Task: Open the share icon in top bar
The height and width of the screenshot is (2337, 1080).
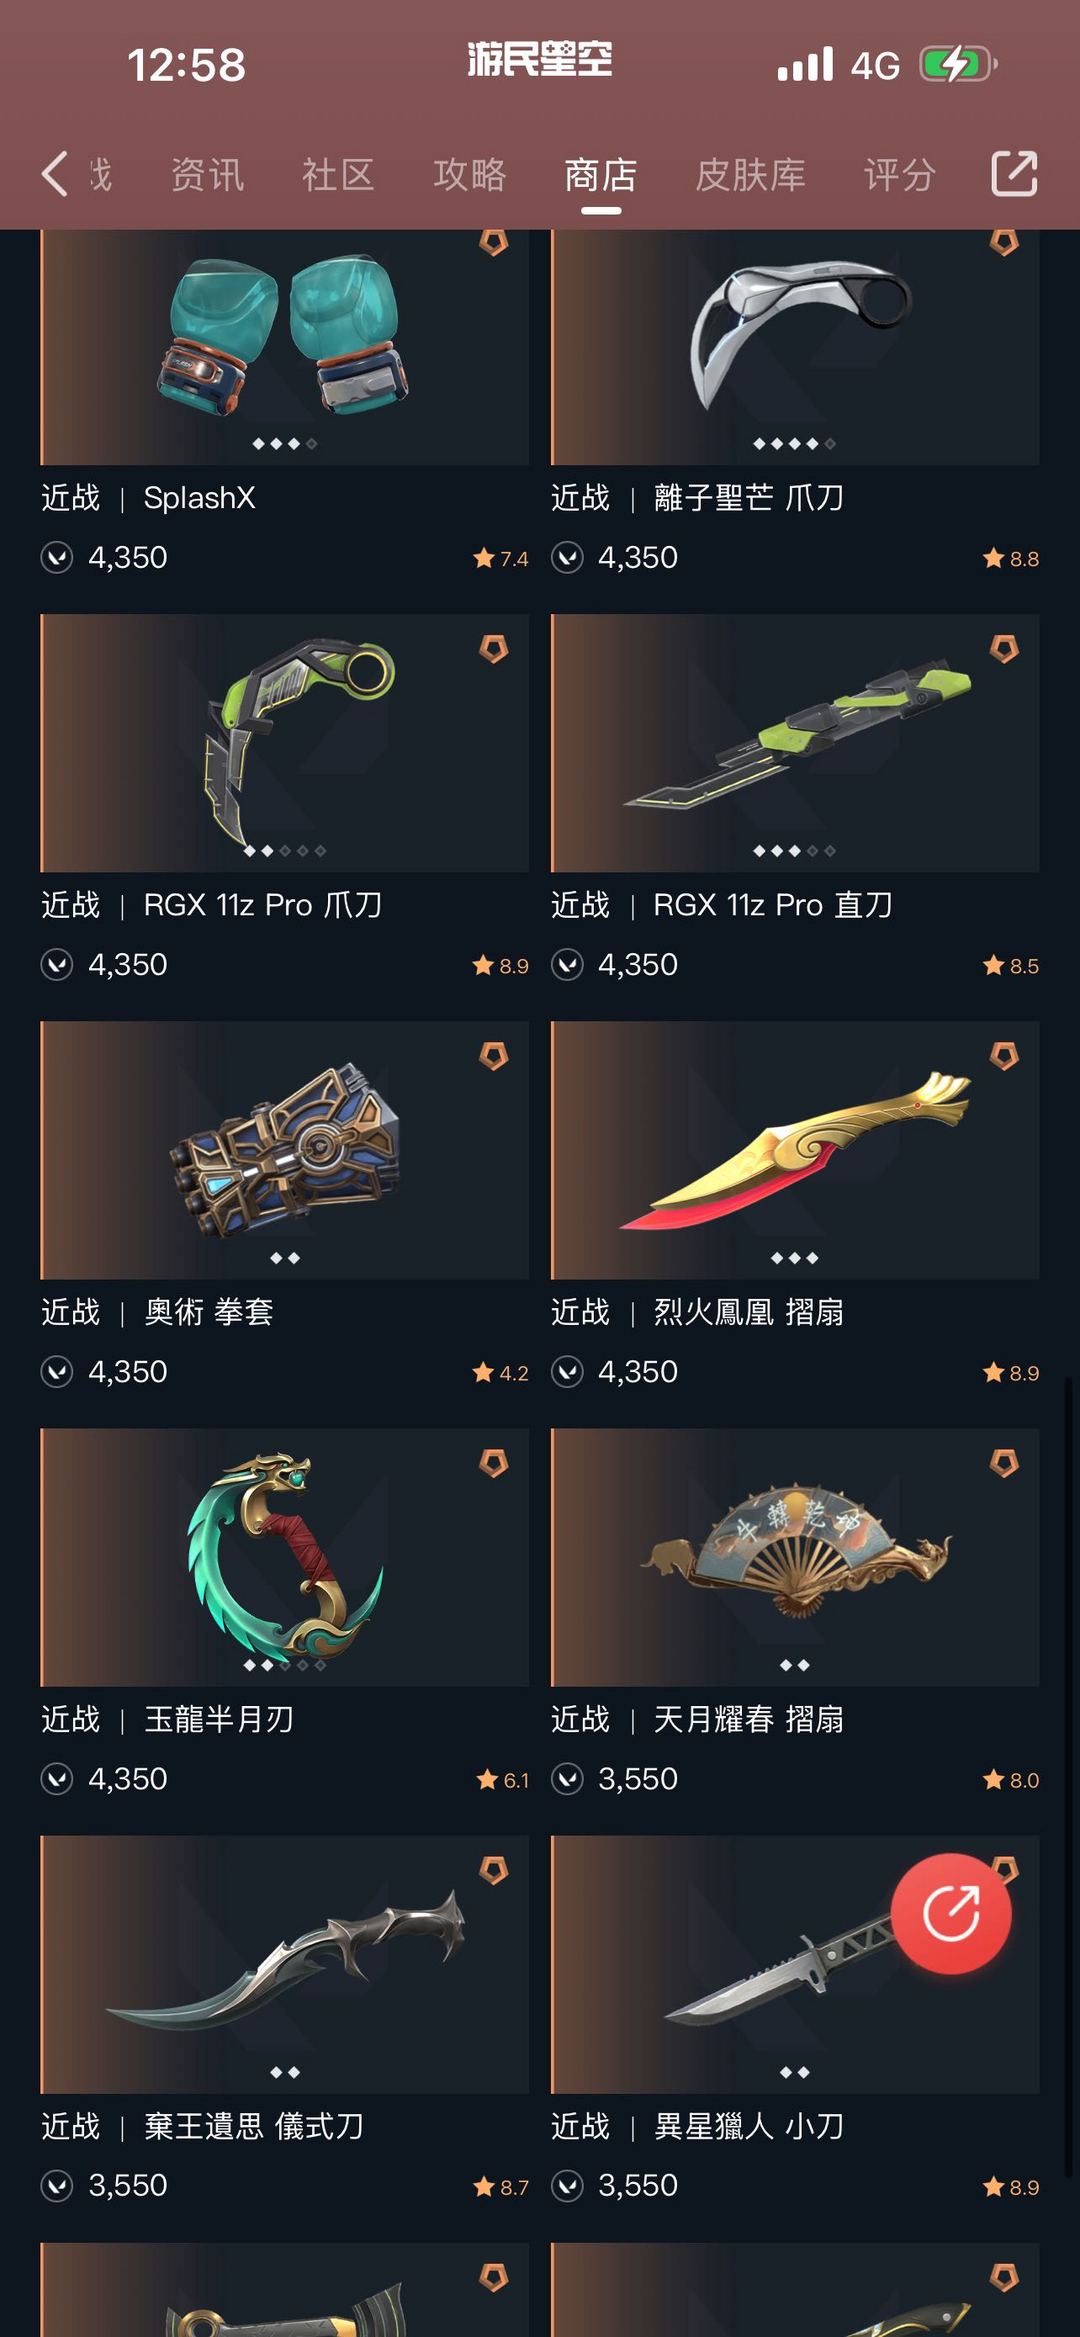Action: (x=1014, y=174)
